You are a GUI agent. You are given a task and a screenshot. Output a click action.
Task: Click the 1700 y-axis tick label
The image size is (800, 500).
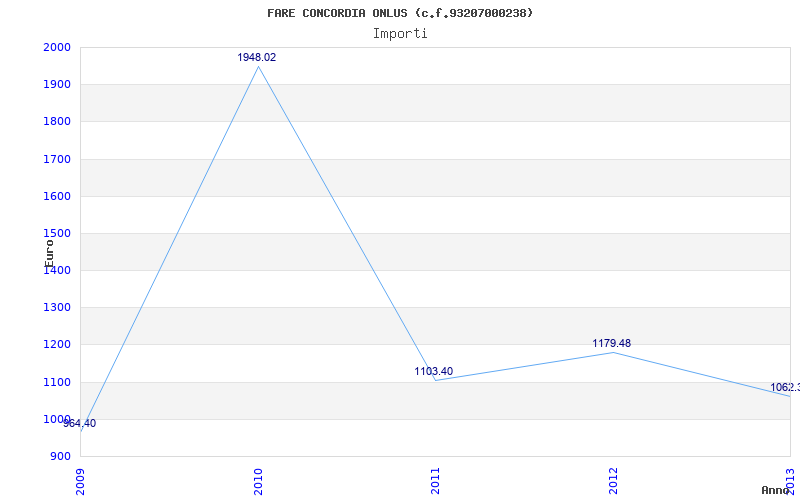point(58,159)
